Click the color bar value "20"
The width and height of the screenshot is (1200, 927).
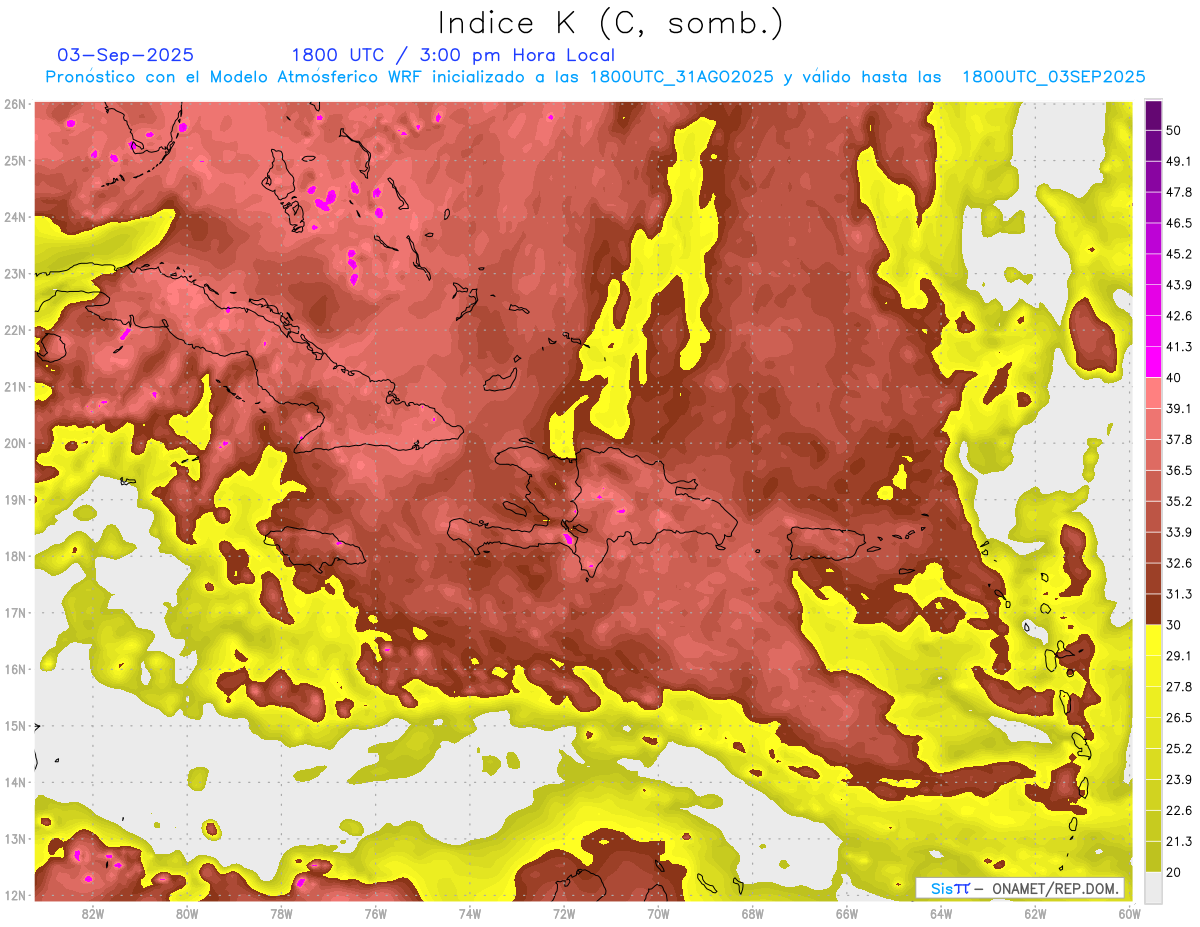(x=1173, y=872)
